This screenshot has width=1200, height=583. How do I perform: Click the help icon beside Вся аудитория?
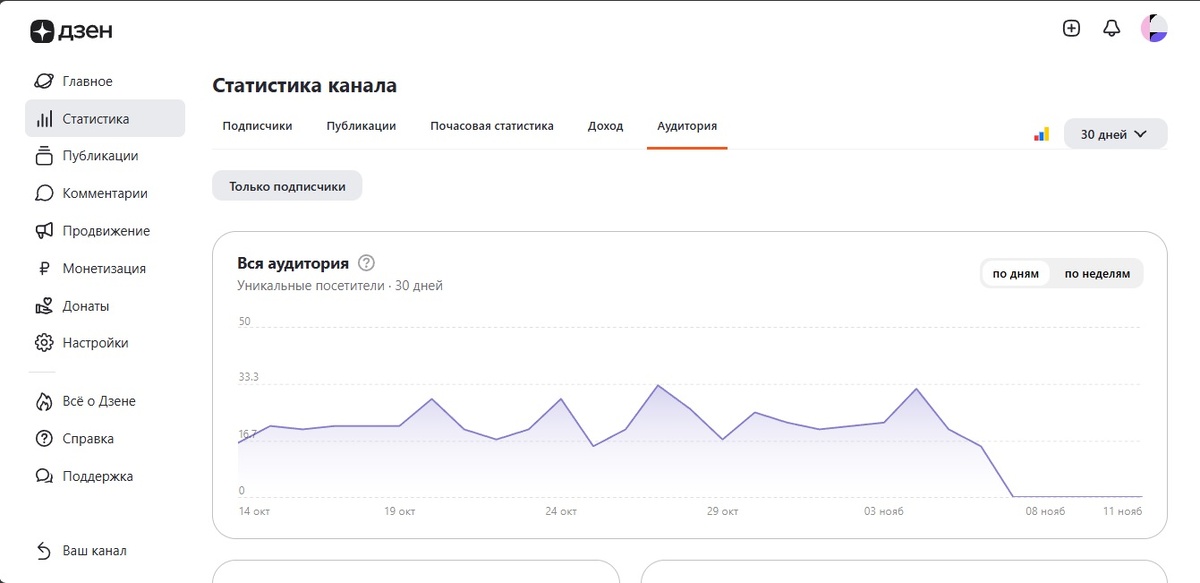point(366,263)
